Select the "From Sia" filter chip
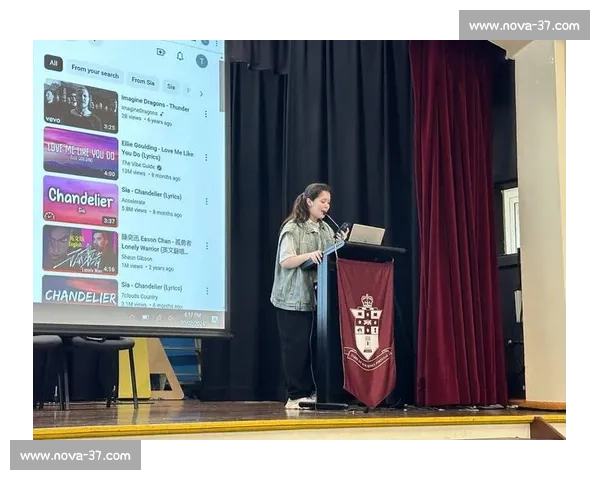The height and width of the screenshot is (480, 600). pos(143,81)
